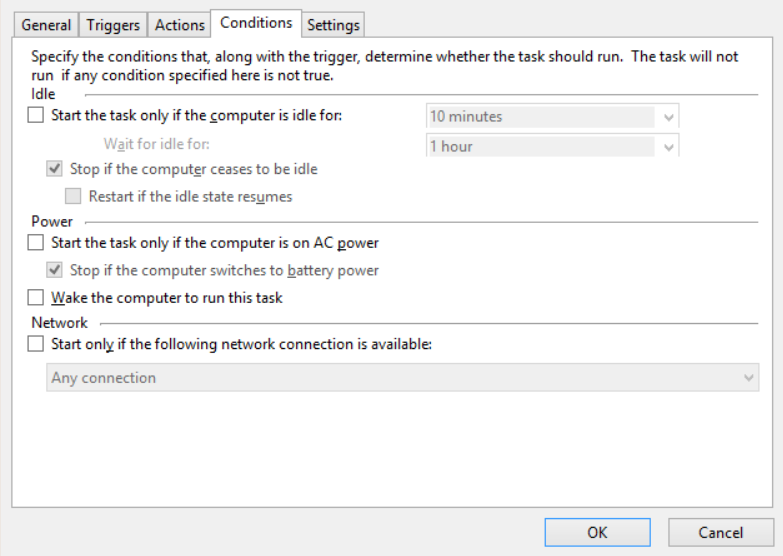Confirm with the OK button
The width and height of the screenshot is (783, 556).
pyautogui.click(x=597, y=533)
